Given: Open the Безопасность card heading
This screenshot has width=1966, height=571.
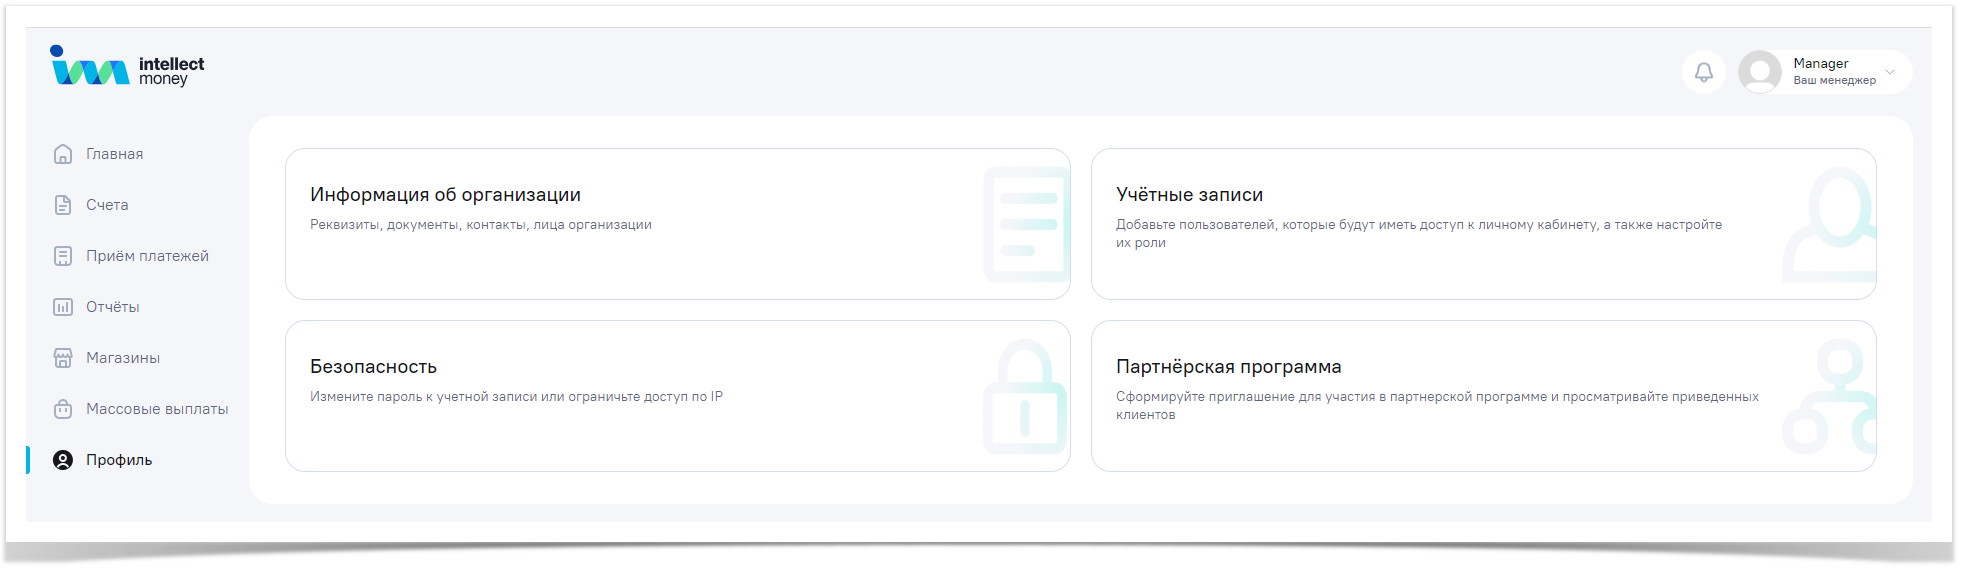Looking at the screenshot, I should [373, 367].
